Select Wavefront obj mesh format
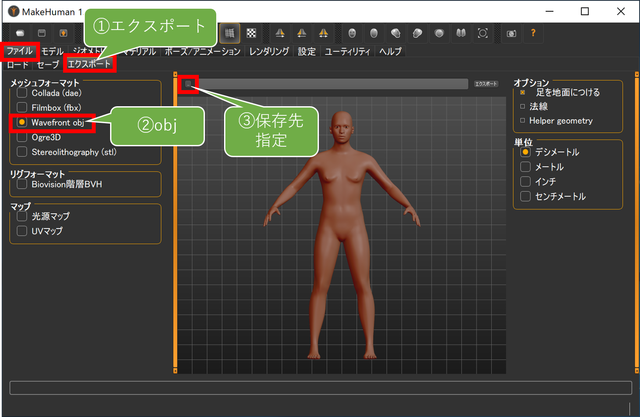 point(51,122)
